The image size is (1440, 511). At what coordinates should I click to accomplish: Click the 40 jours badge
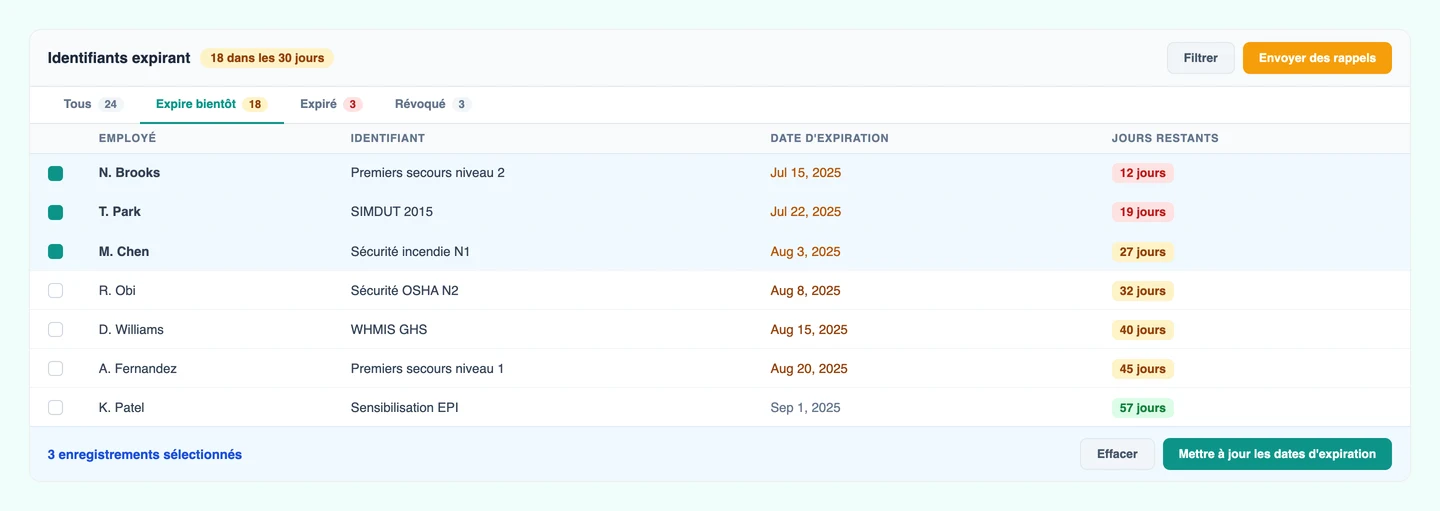(x=1143, y=330)
